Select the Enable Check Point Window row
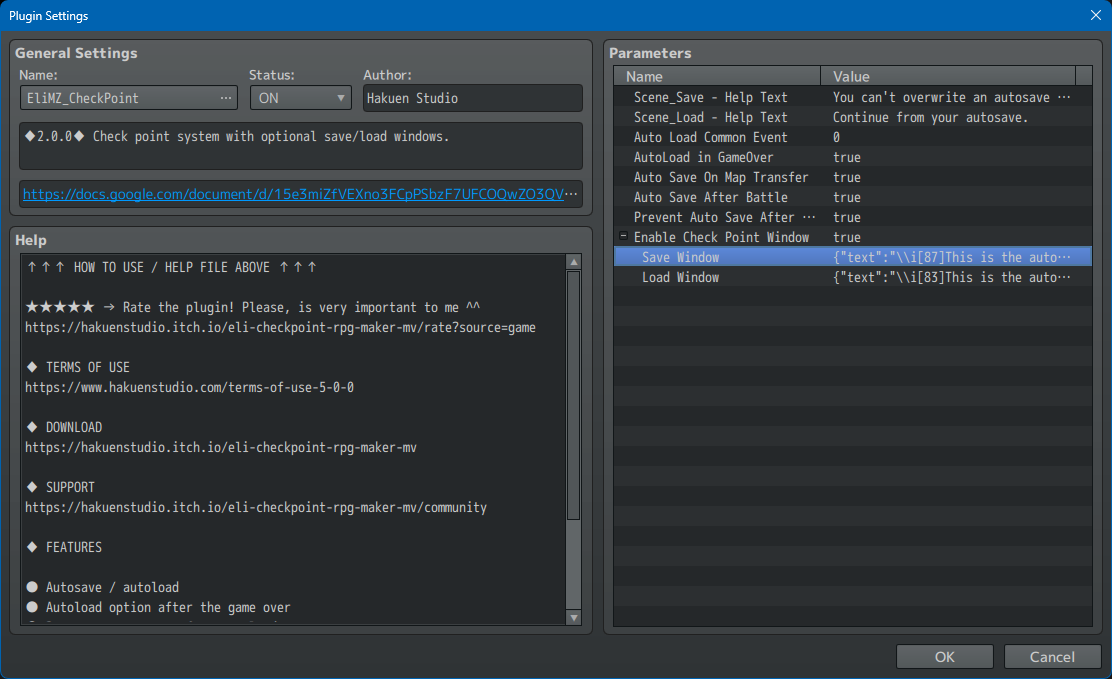The height and width of the screenshot is (679, 1112). (852, 237)
